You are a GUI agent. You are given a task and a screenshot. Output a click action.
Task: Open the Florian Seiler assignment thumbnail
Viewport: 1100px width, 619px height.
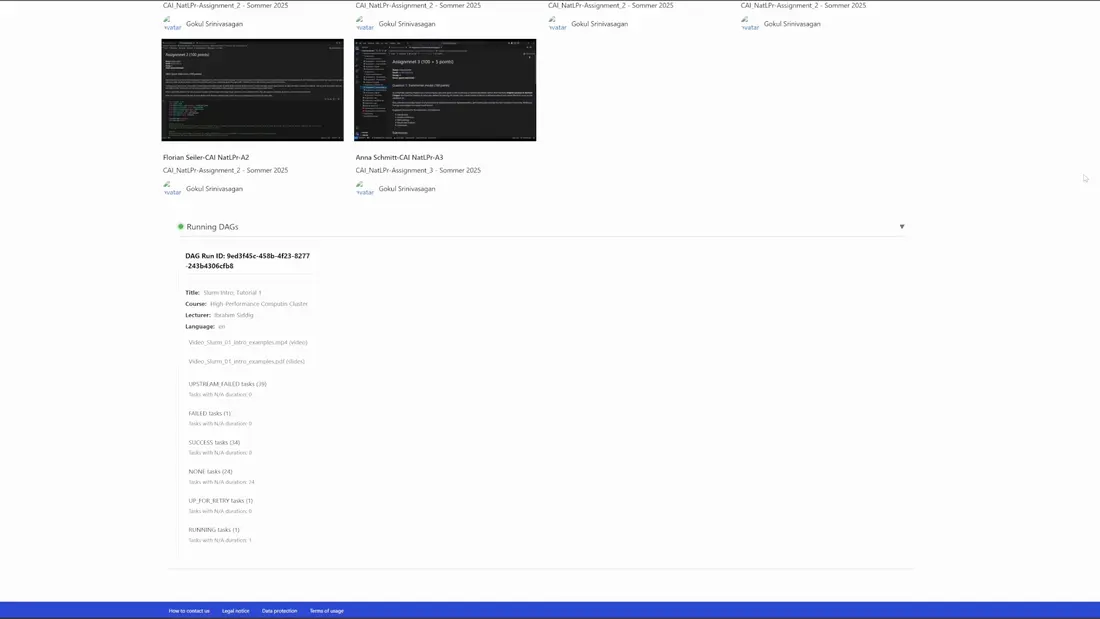(x=253, y=90)
